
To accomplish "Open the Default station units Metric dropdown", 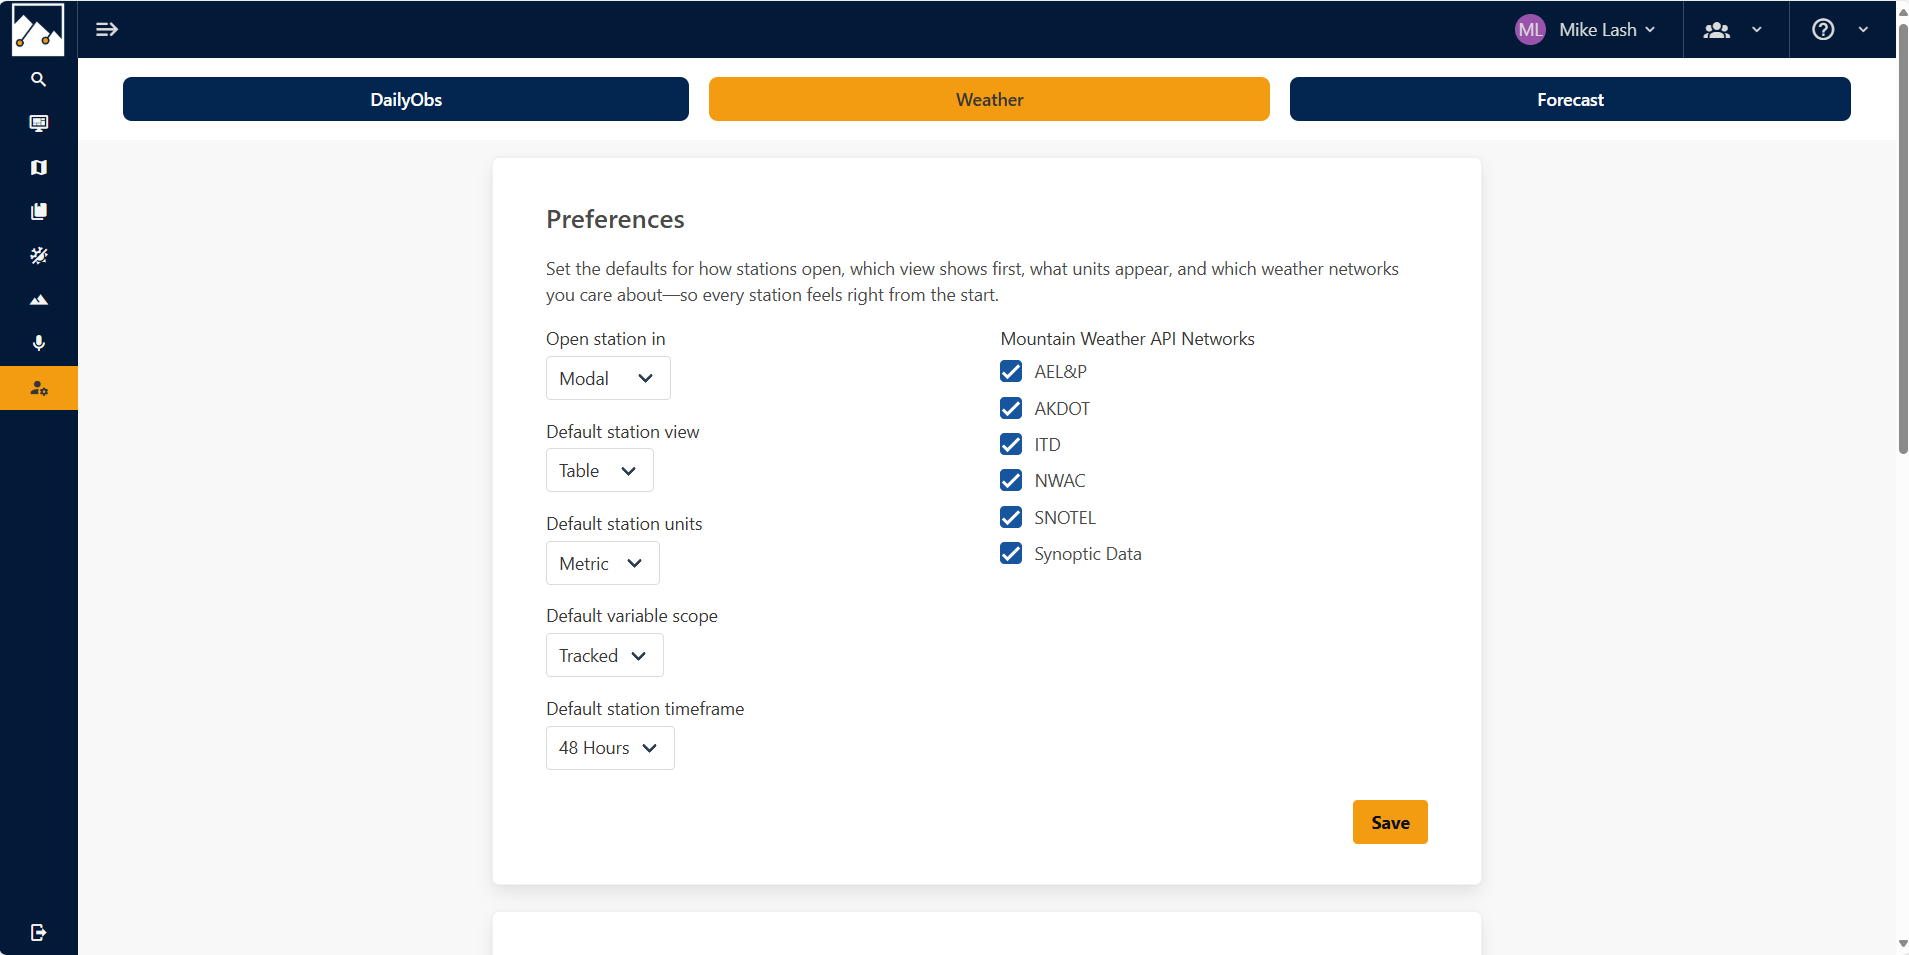I will click(x=602, y=563).
